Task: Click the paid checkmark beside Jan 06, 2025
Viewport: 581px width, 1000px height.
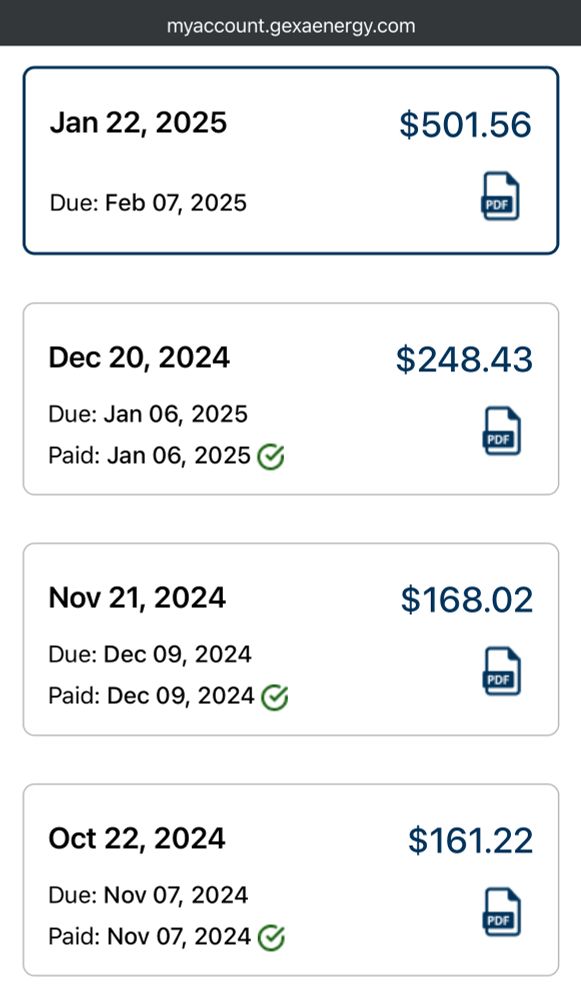Action: coord(271,457)
